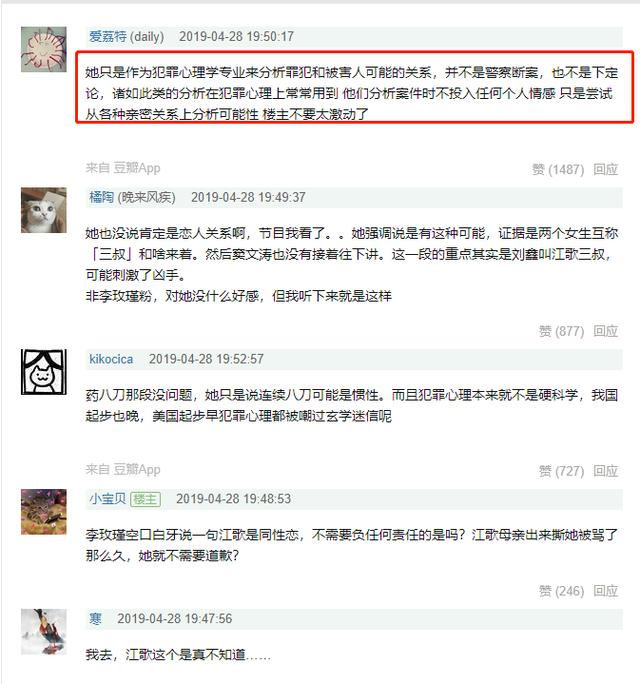Screen dimensions: 640x684
Task: Reply to 小宝贝's comment via 回应
Action: (606, 591)
